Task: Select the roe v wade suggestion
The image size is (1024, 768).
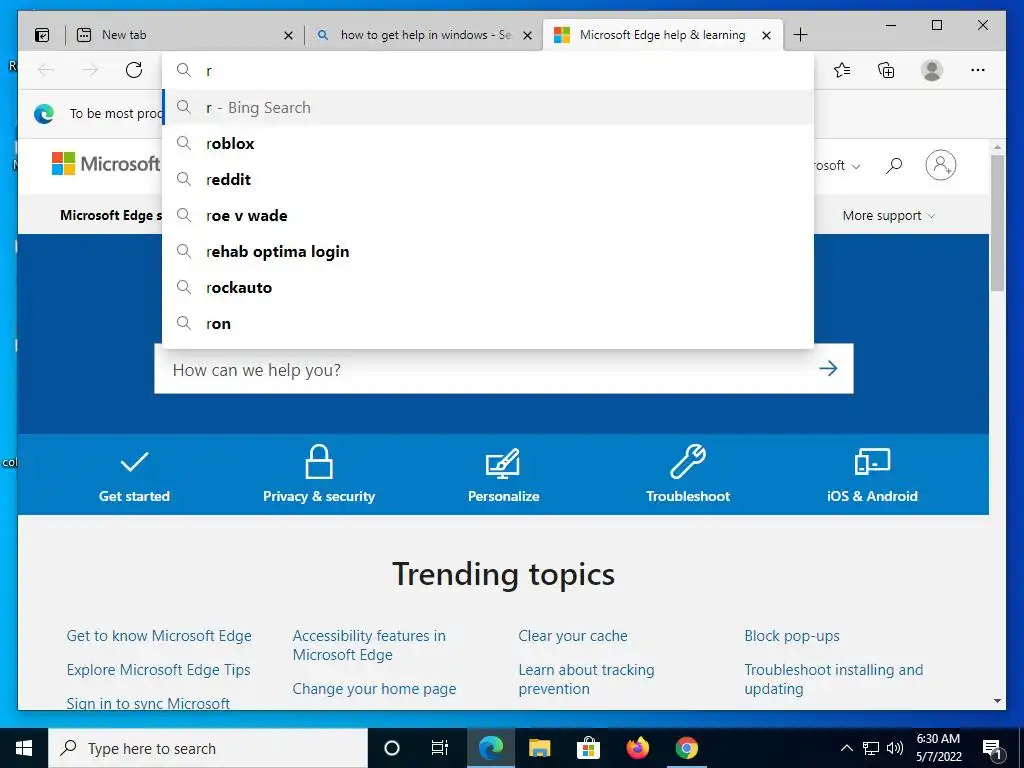Action: [488, 215]
